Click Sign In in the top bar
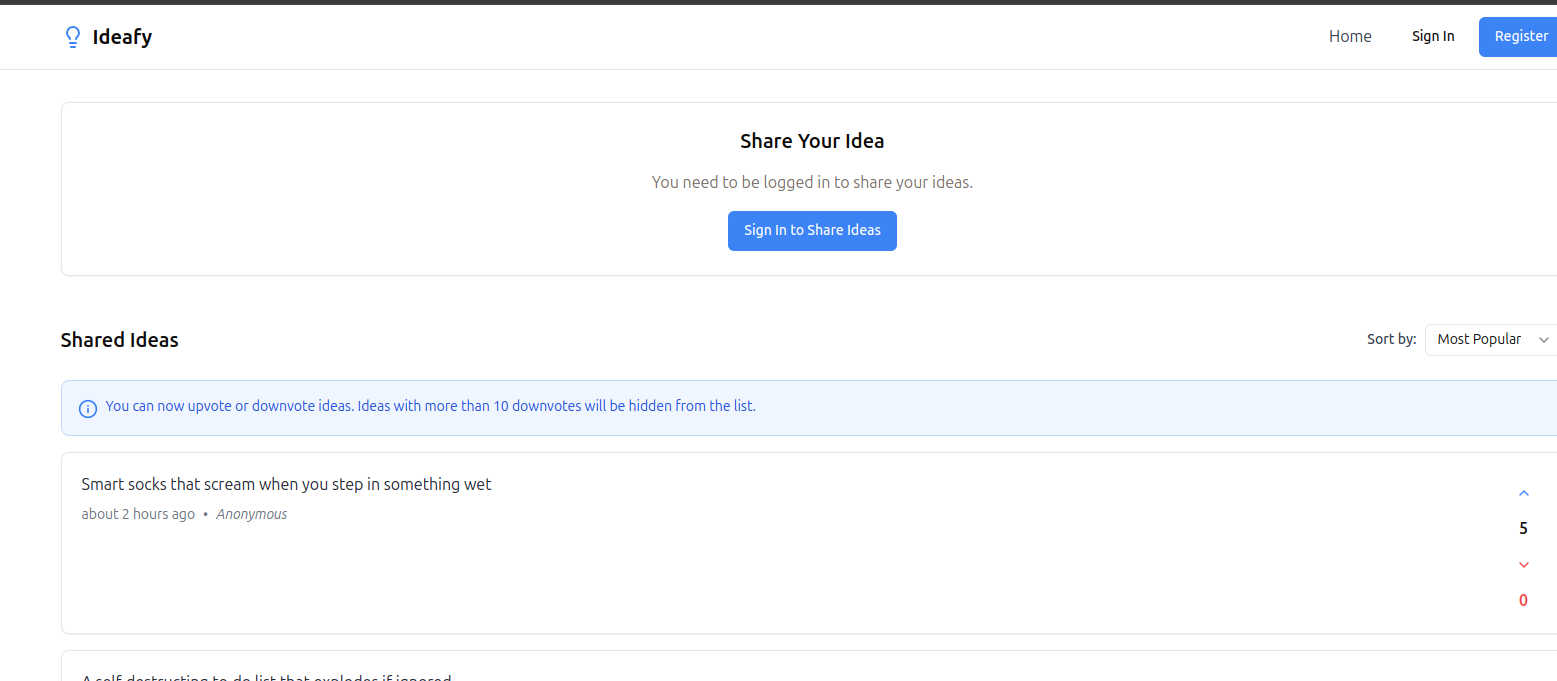Viewport: 1557px width, 681px height. tap(1433, 37)
